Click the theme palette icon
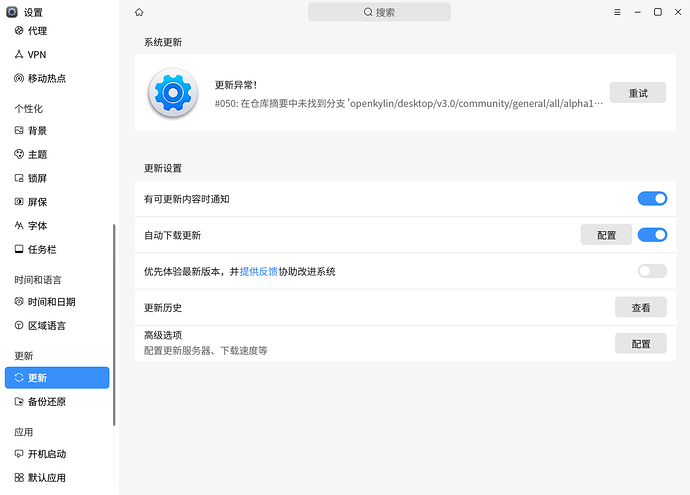690x495 pixels. coord(19,154)
